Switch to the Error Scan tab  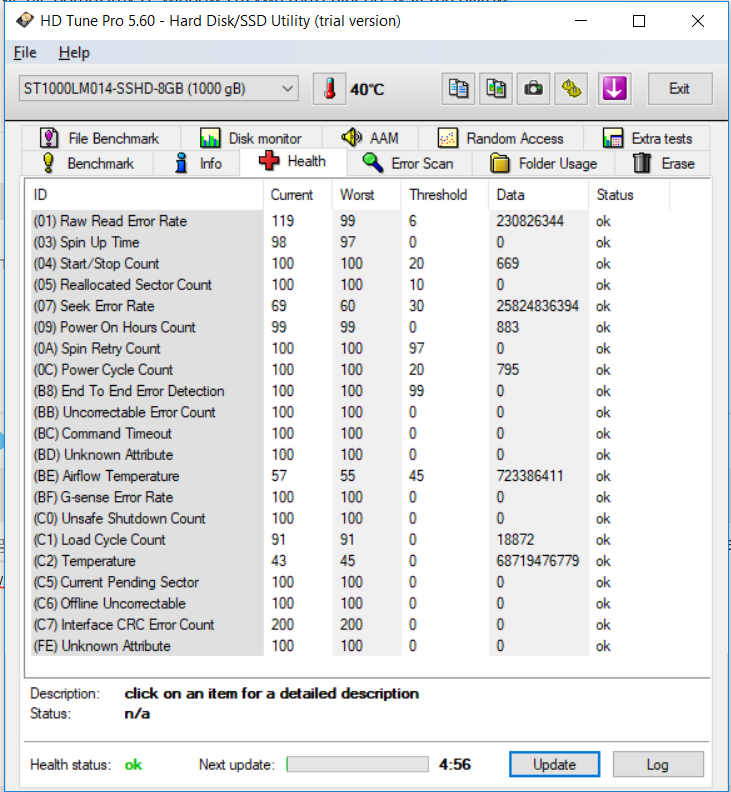click(409, 163)
